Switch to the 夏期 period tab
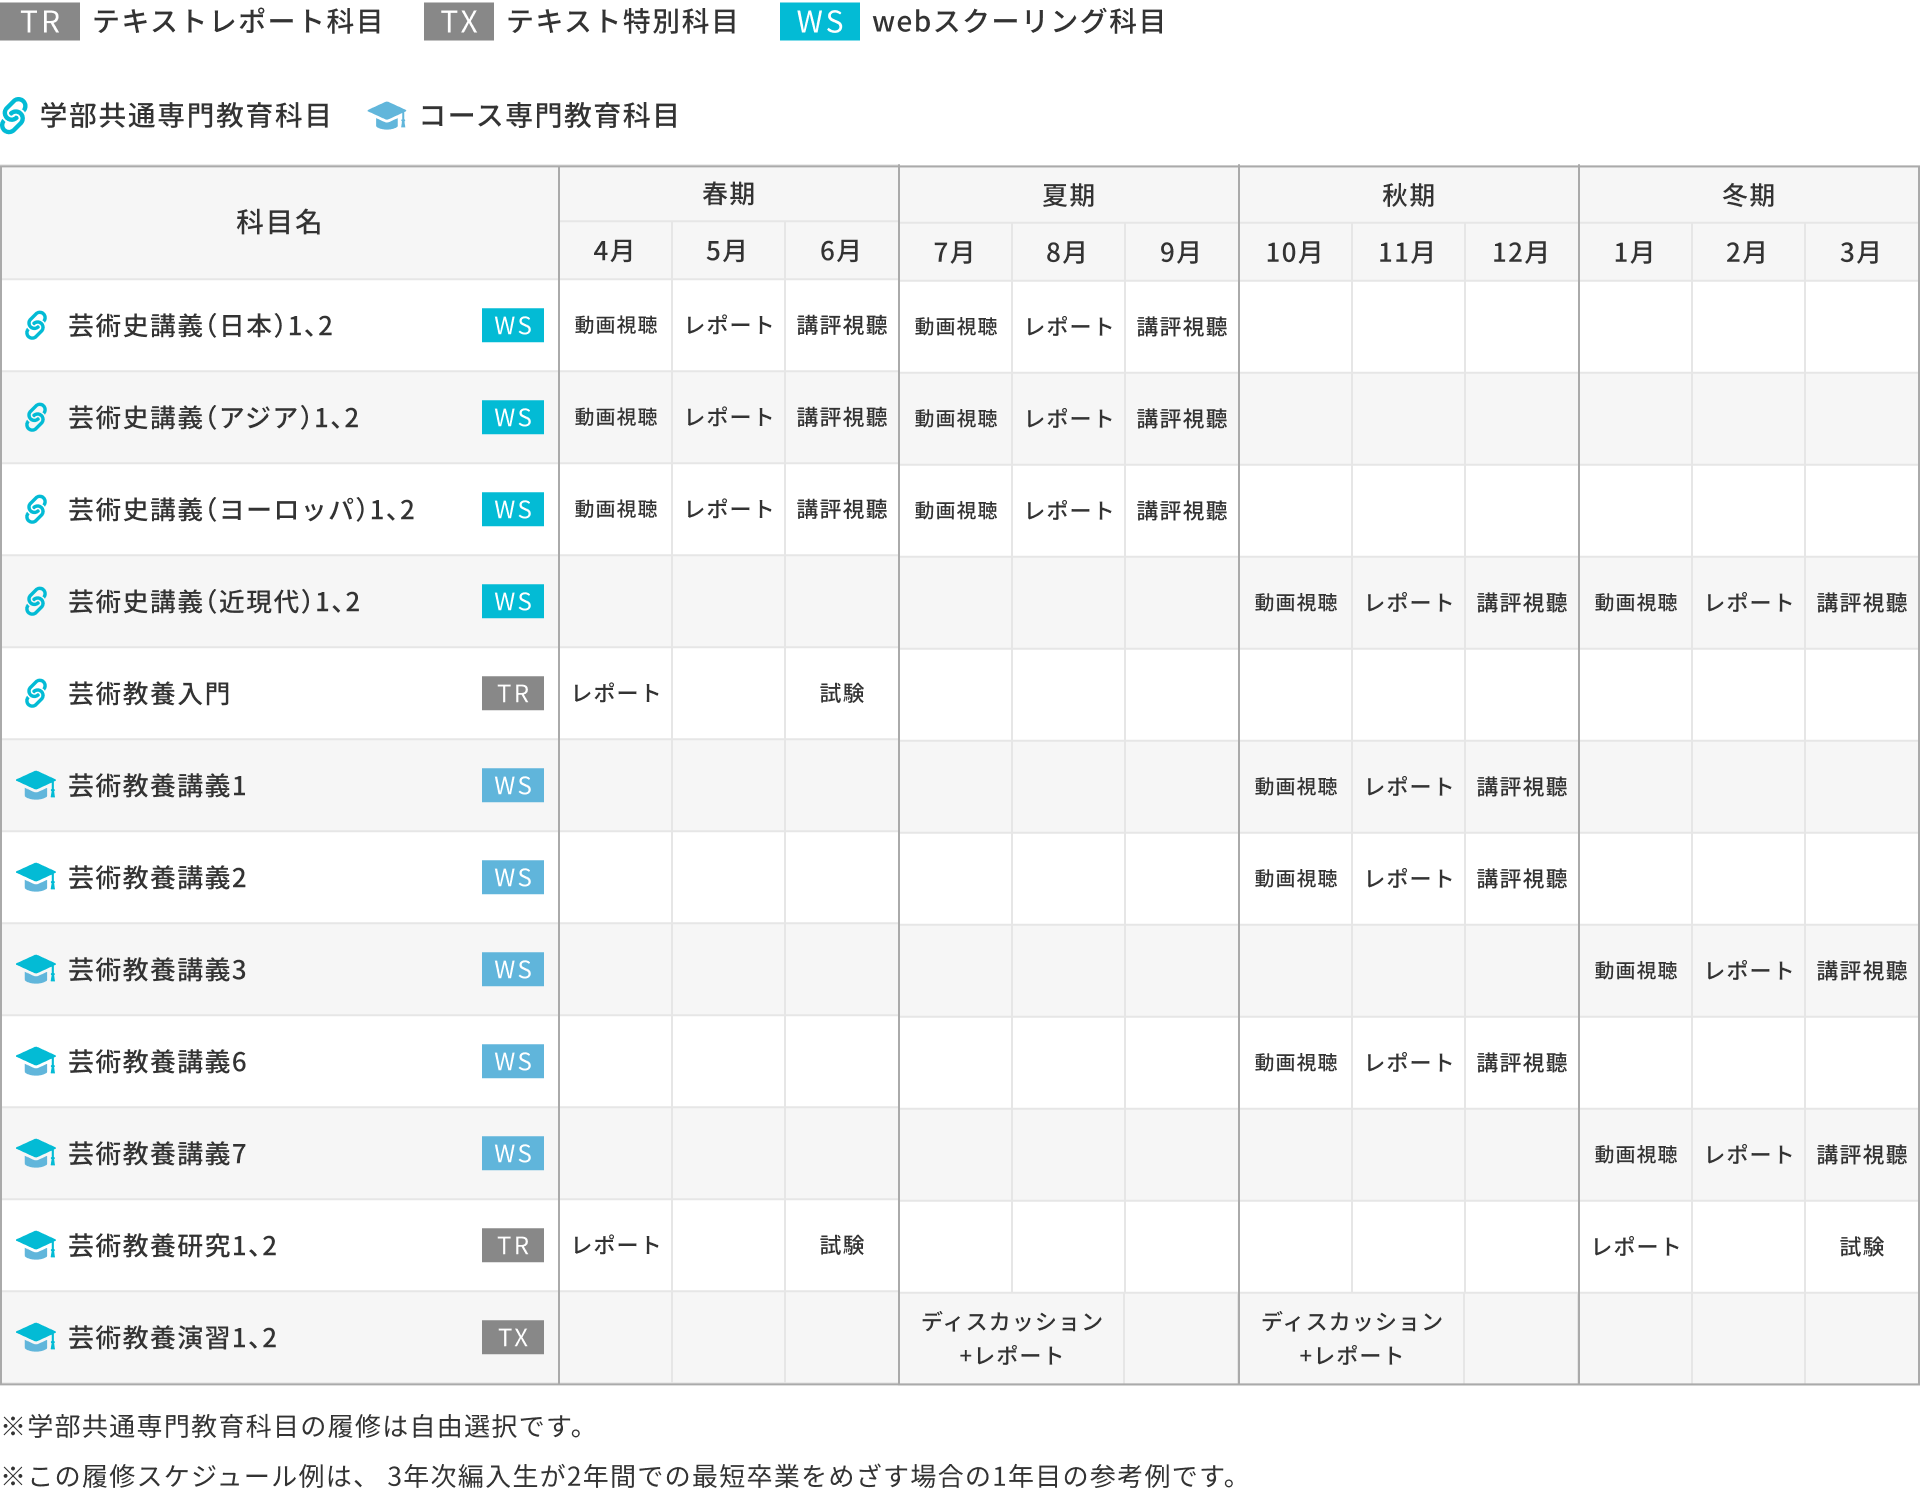The image size is (1924, 1489). coord(1067,195)
